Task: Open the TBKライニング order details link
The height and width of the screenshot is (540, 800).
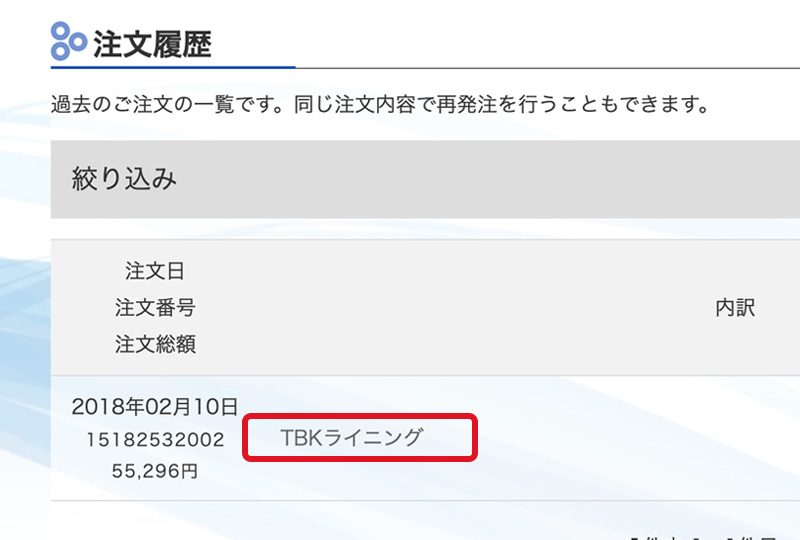Action: coord(352,437)
